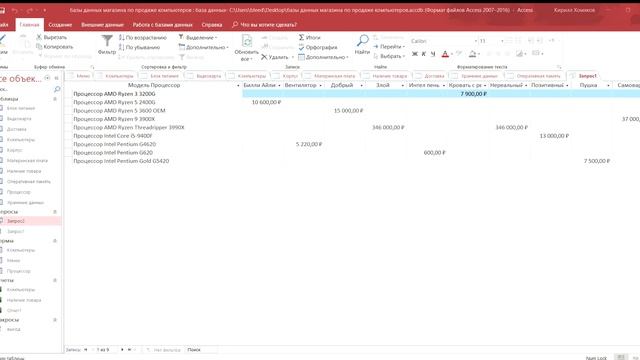This screenshot has width=640, height=360.
Task: Click the Вырезать (cut) scissors icon
Action: tap(39, 37)
